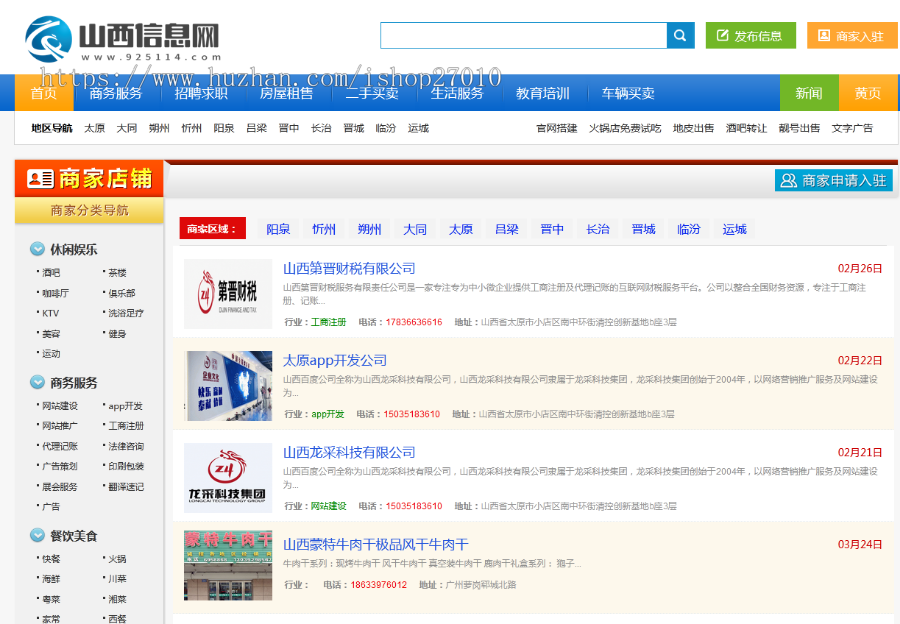Open the 房屋租售 navigation item
900x624 pixels.
pyautogui.click(x=286, y=93)
